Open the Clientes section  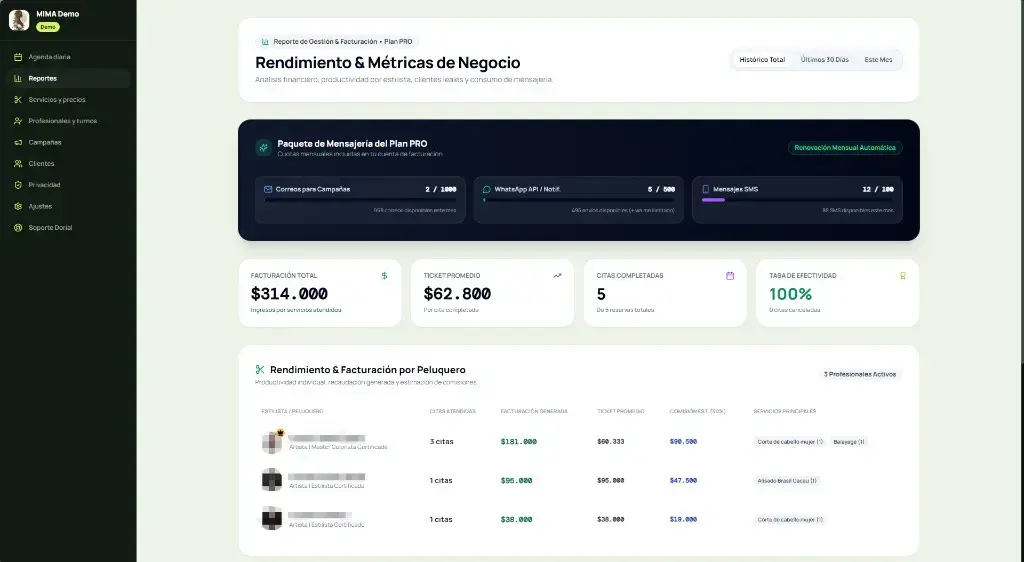click(68, 164)
